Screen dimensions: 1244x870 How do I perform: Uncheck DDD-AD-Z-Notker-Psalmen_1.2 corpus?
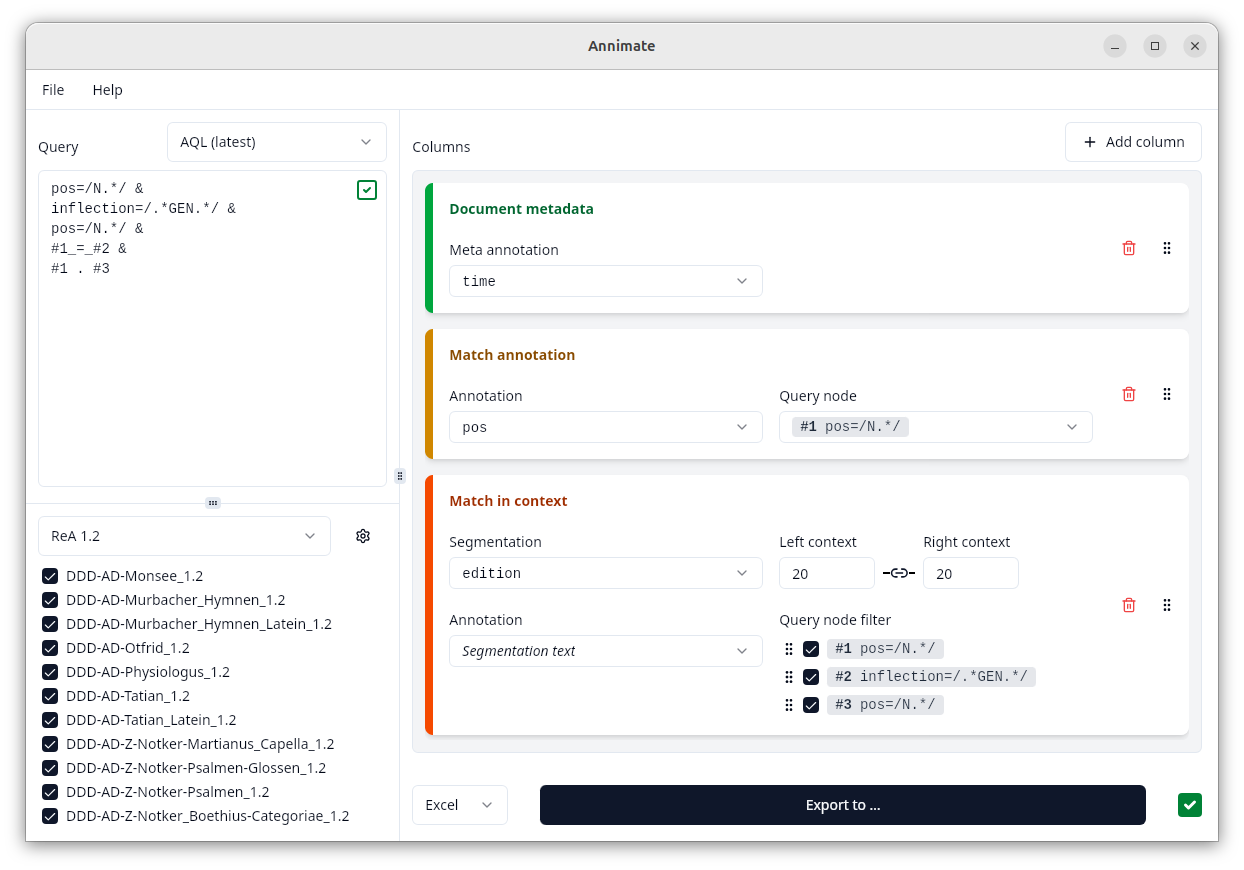pos(50,792)
